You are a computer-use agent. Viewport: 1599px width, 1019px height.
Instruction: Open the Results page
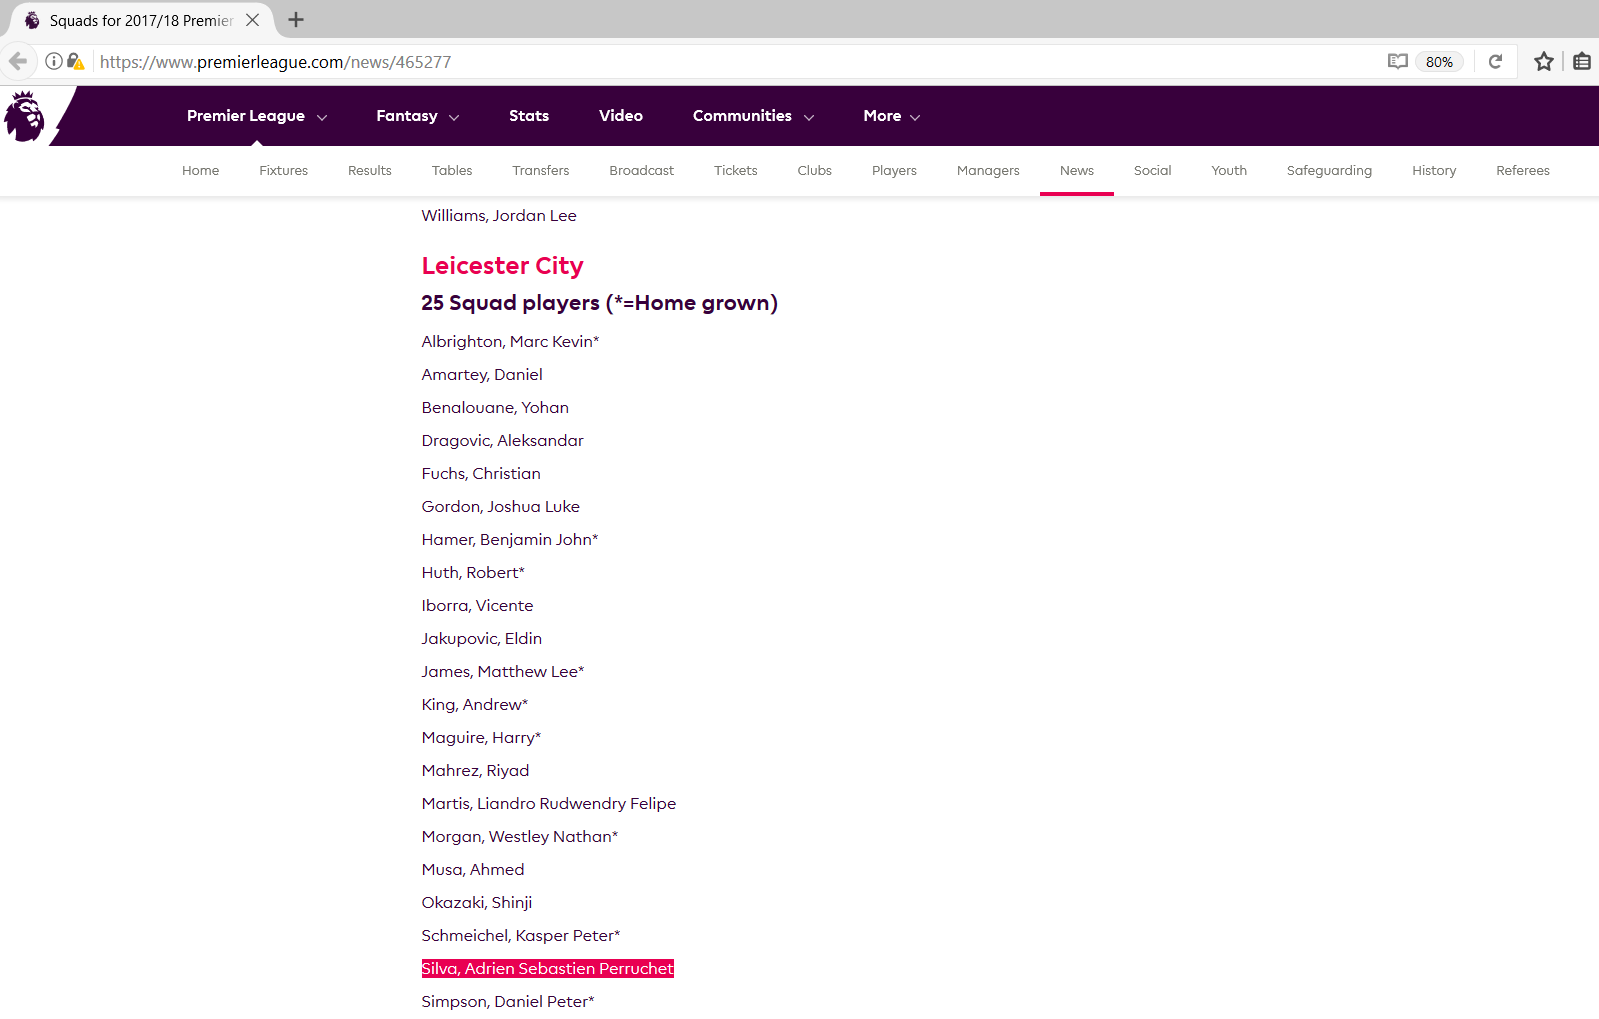[370, 171]
